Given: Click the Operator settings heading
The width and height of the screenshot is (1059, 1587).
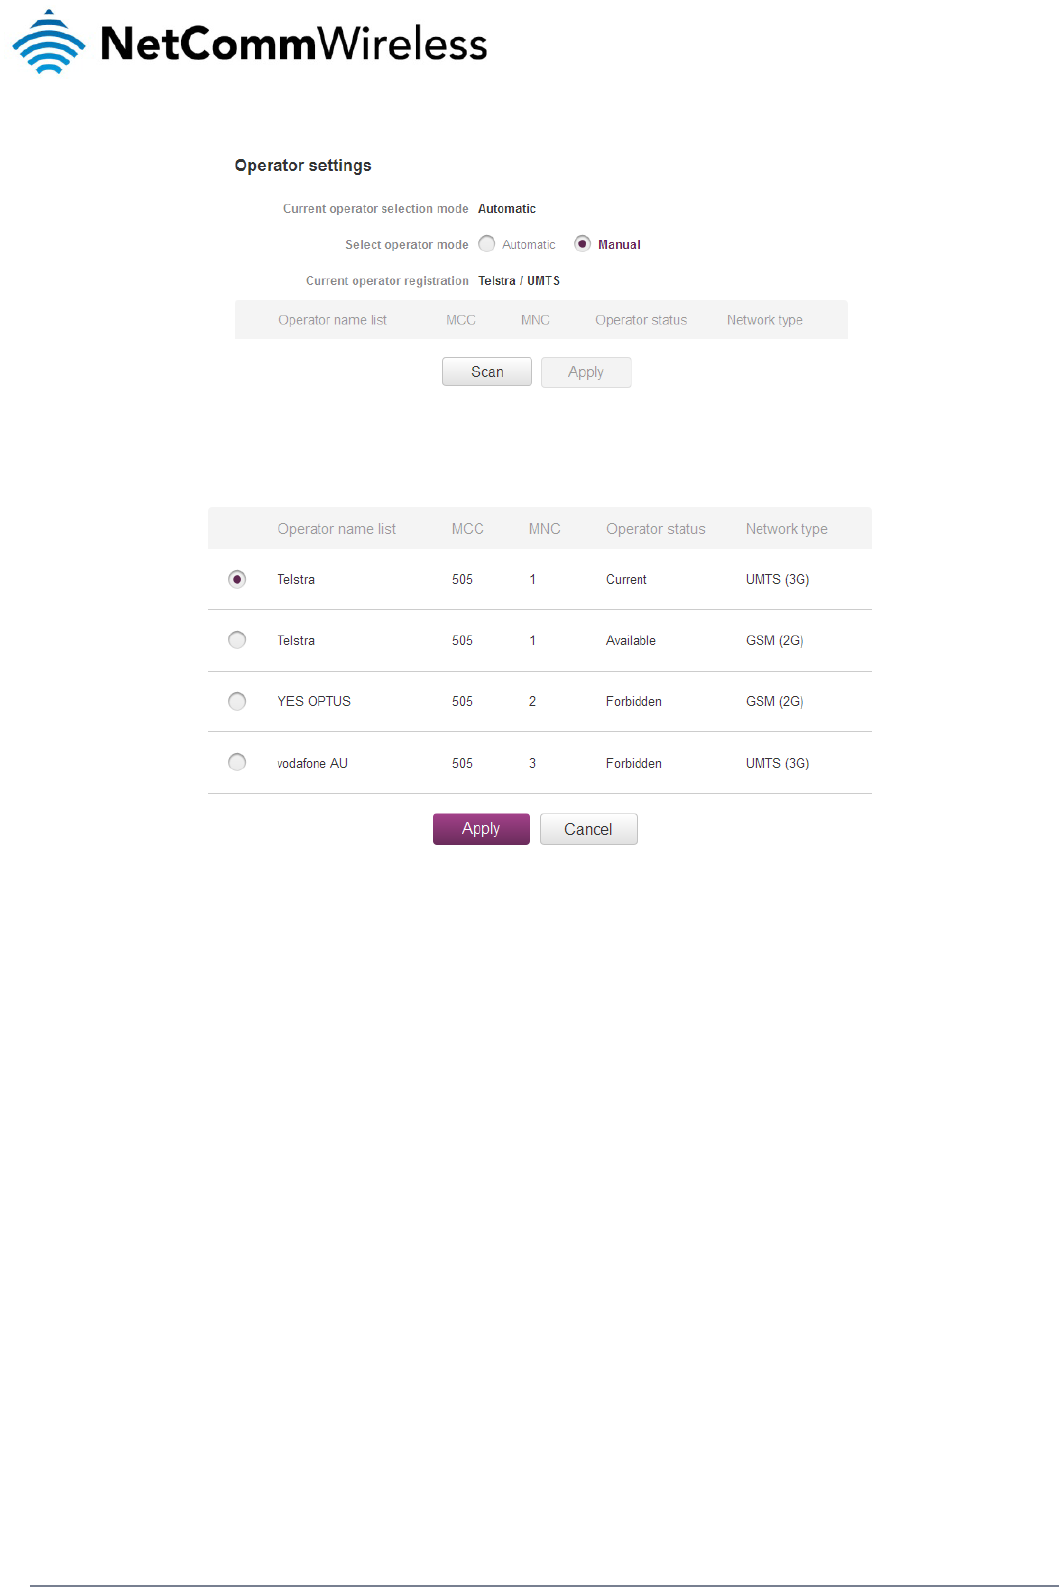Looking at the screenshot, I should pos(303,166).
